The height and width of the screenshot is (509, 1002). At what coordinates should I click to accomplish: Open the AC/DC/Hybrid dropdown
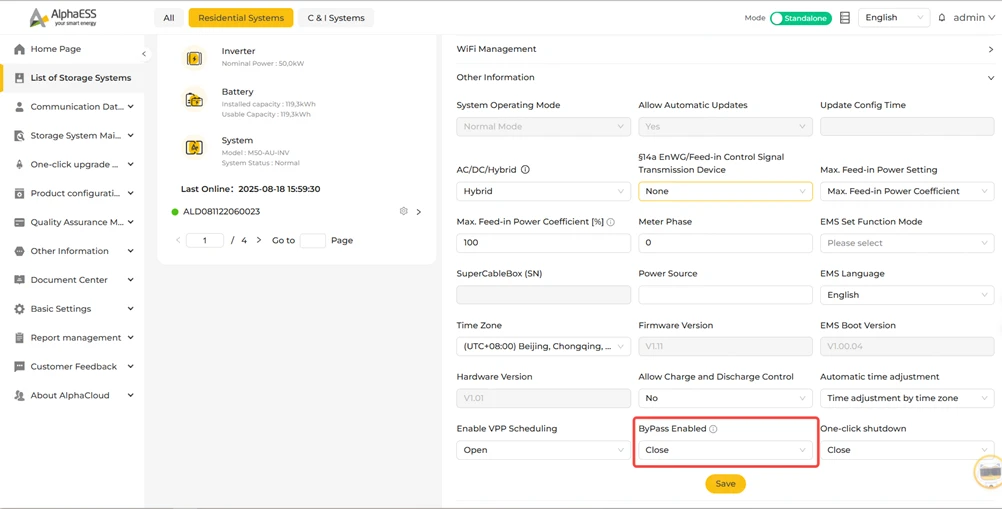[x=543, y=191]
